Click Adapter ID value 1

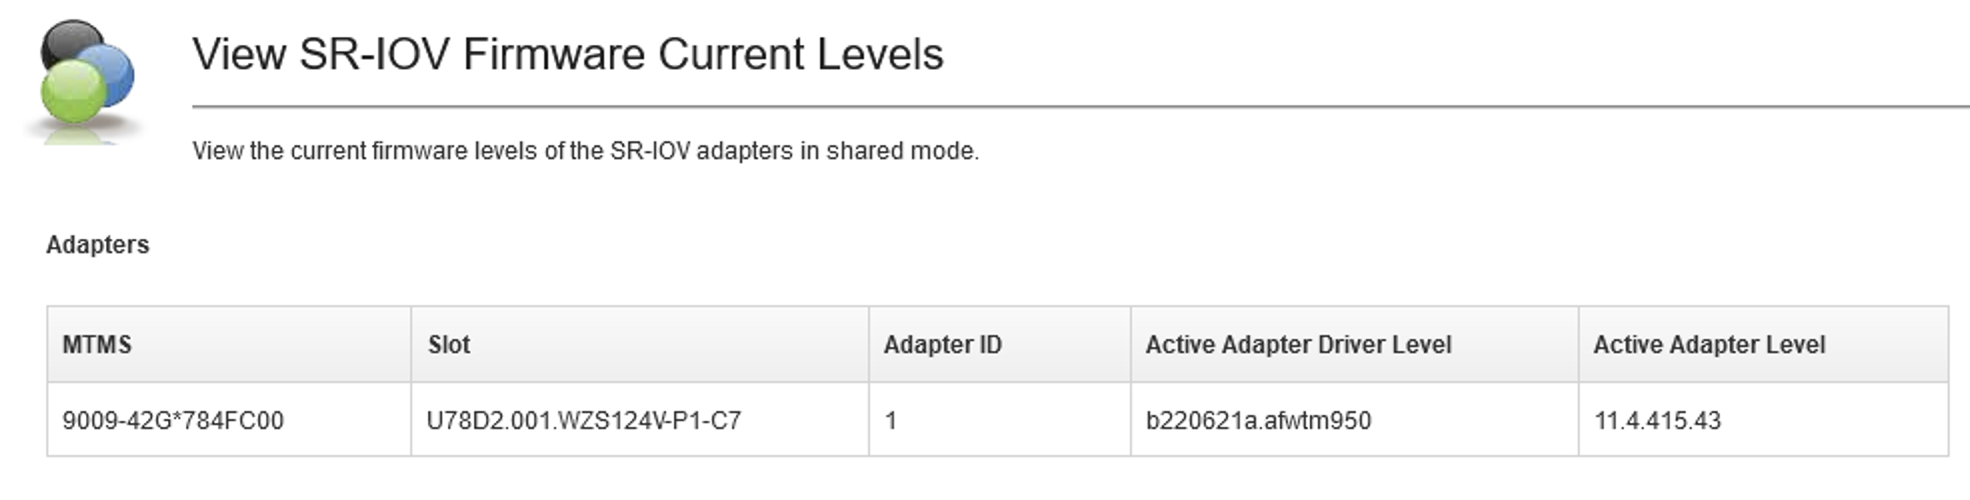(x=891, y=420)
